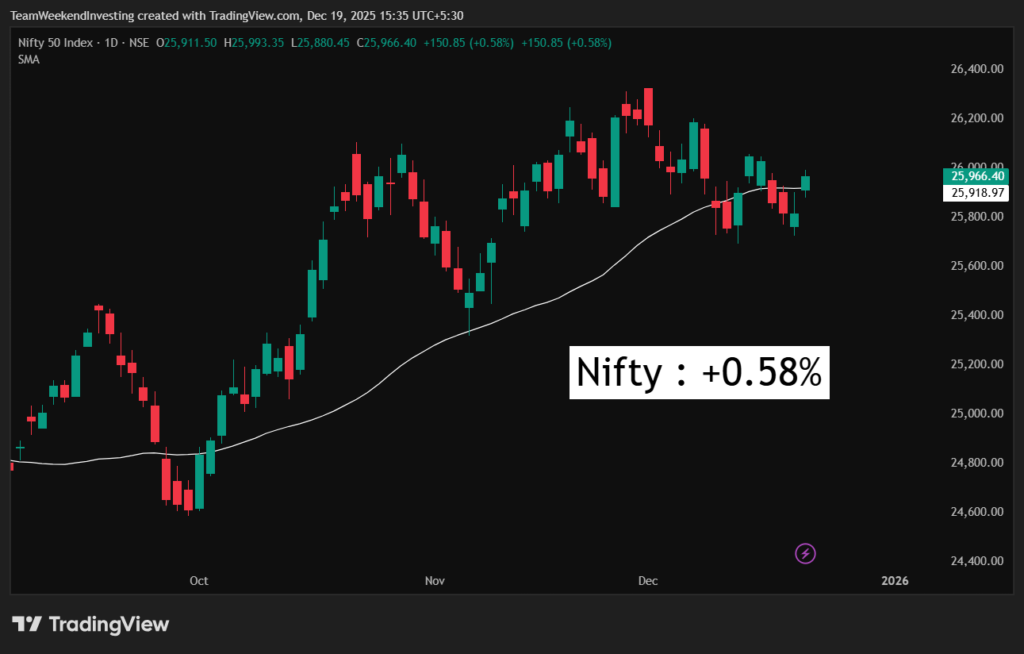
Task: Click the SMA indicator label
Action: [x=28, y=59]
